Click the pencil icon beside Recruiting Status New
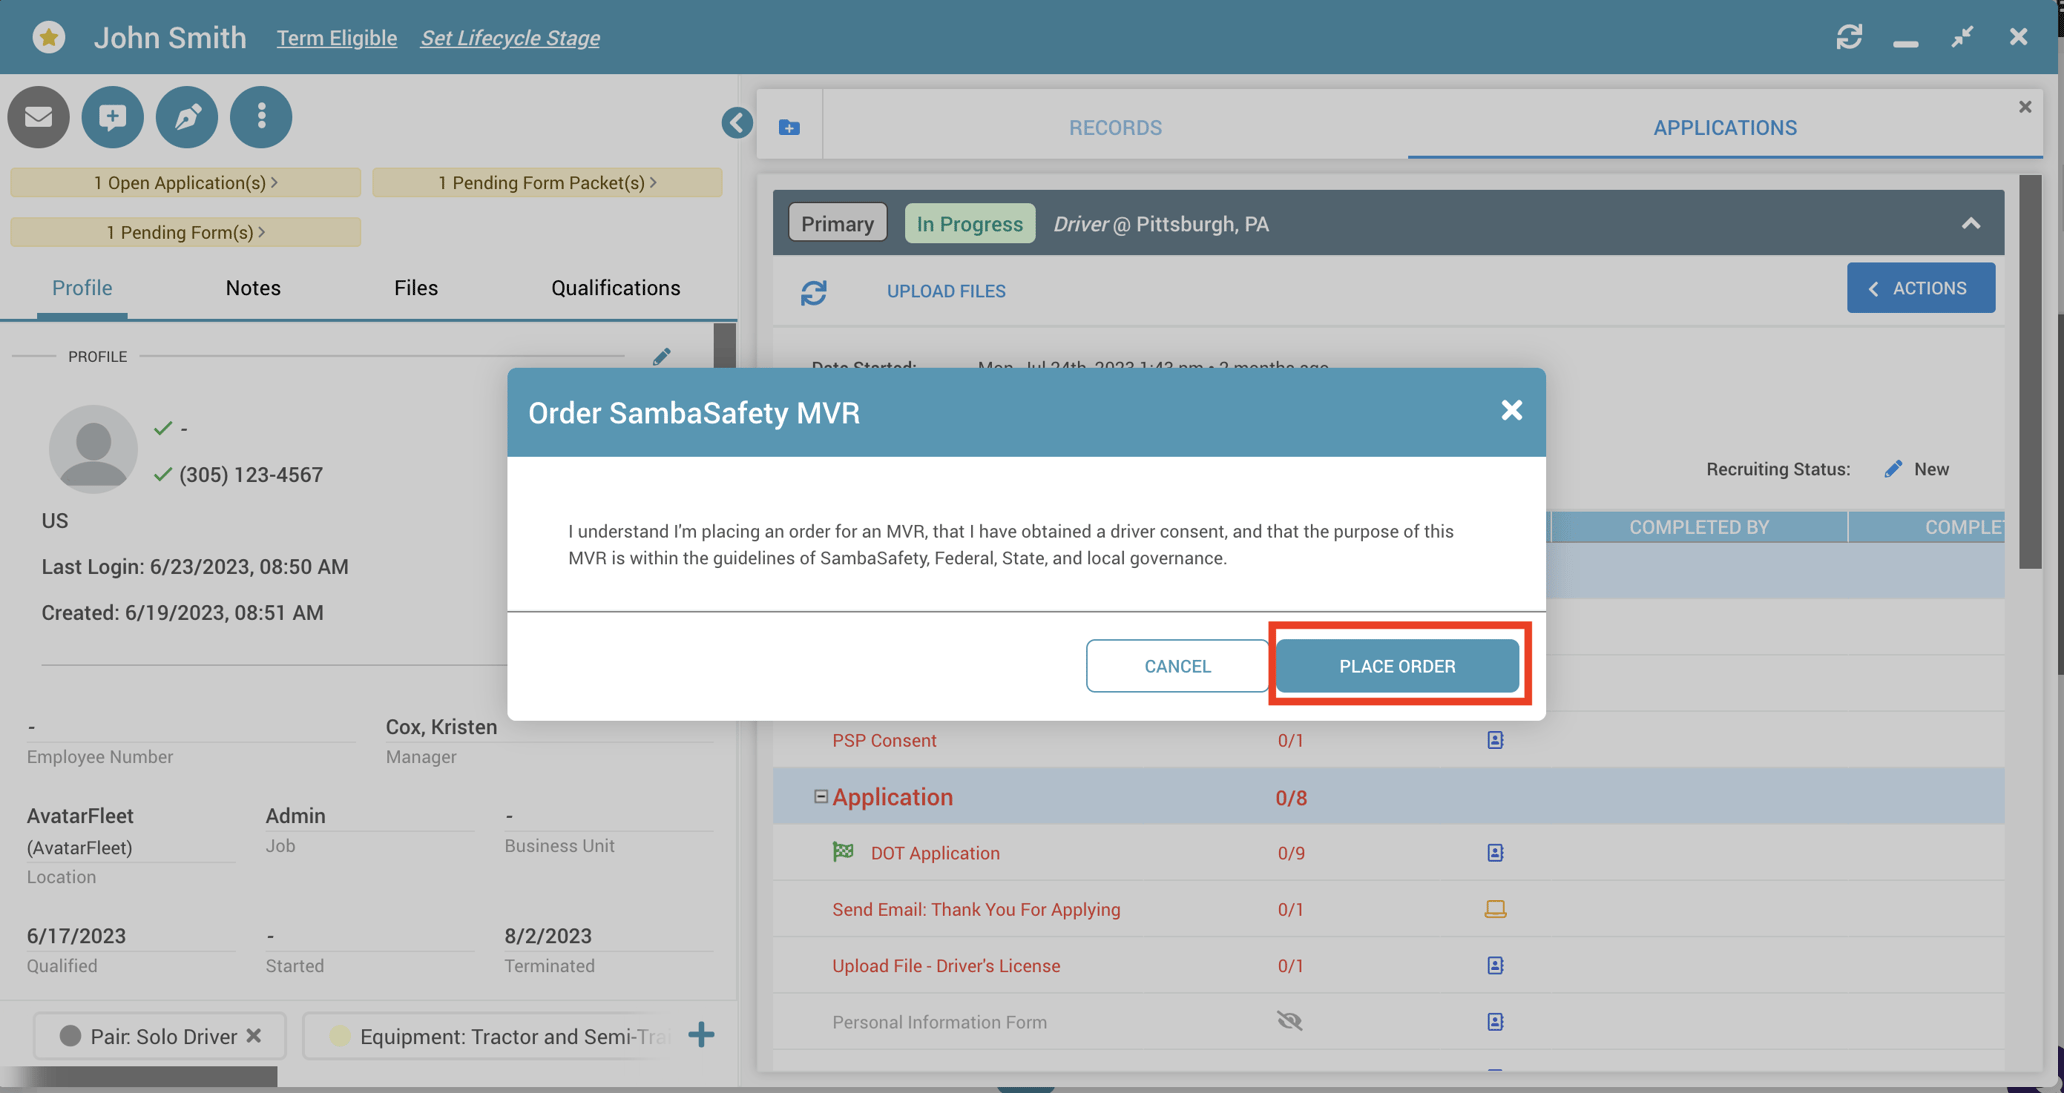 [x=1891, y=468]
